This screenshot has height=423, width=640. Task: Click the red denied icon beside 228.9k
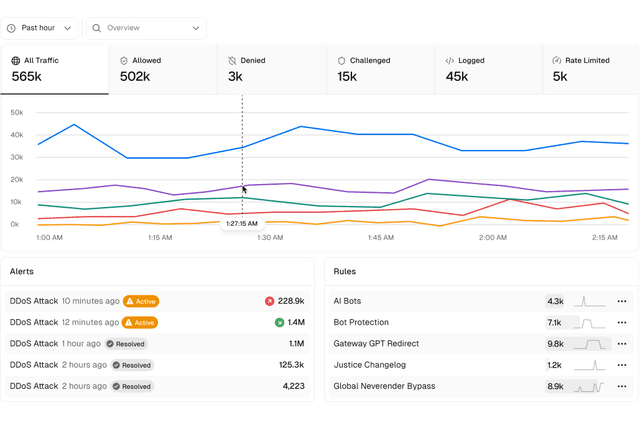point(269,301)
